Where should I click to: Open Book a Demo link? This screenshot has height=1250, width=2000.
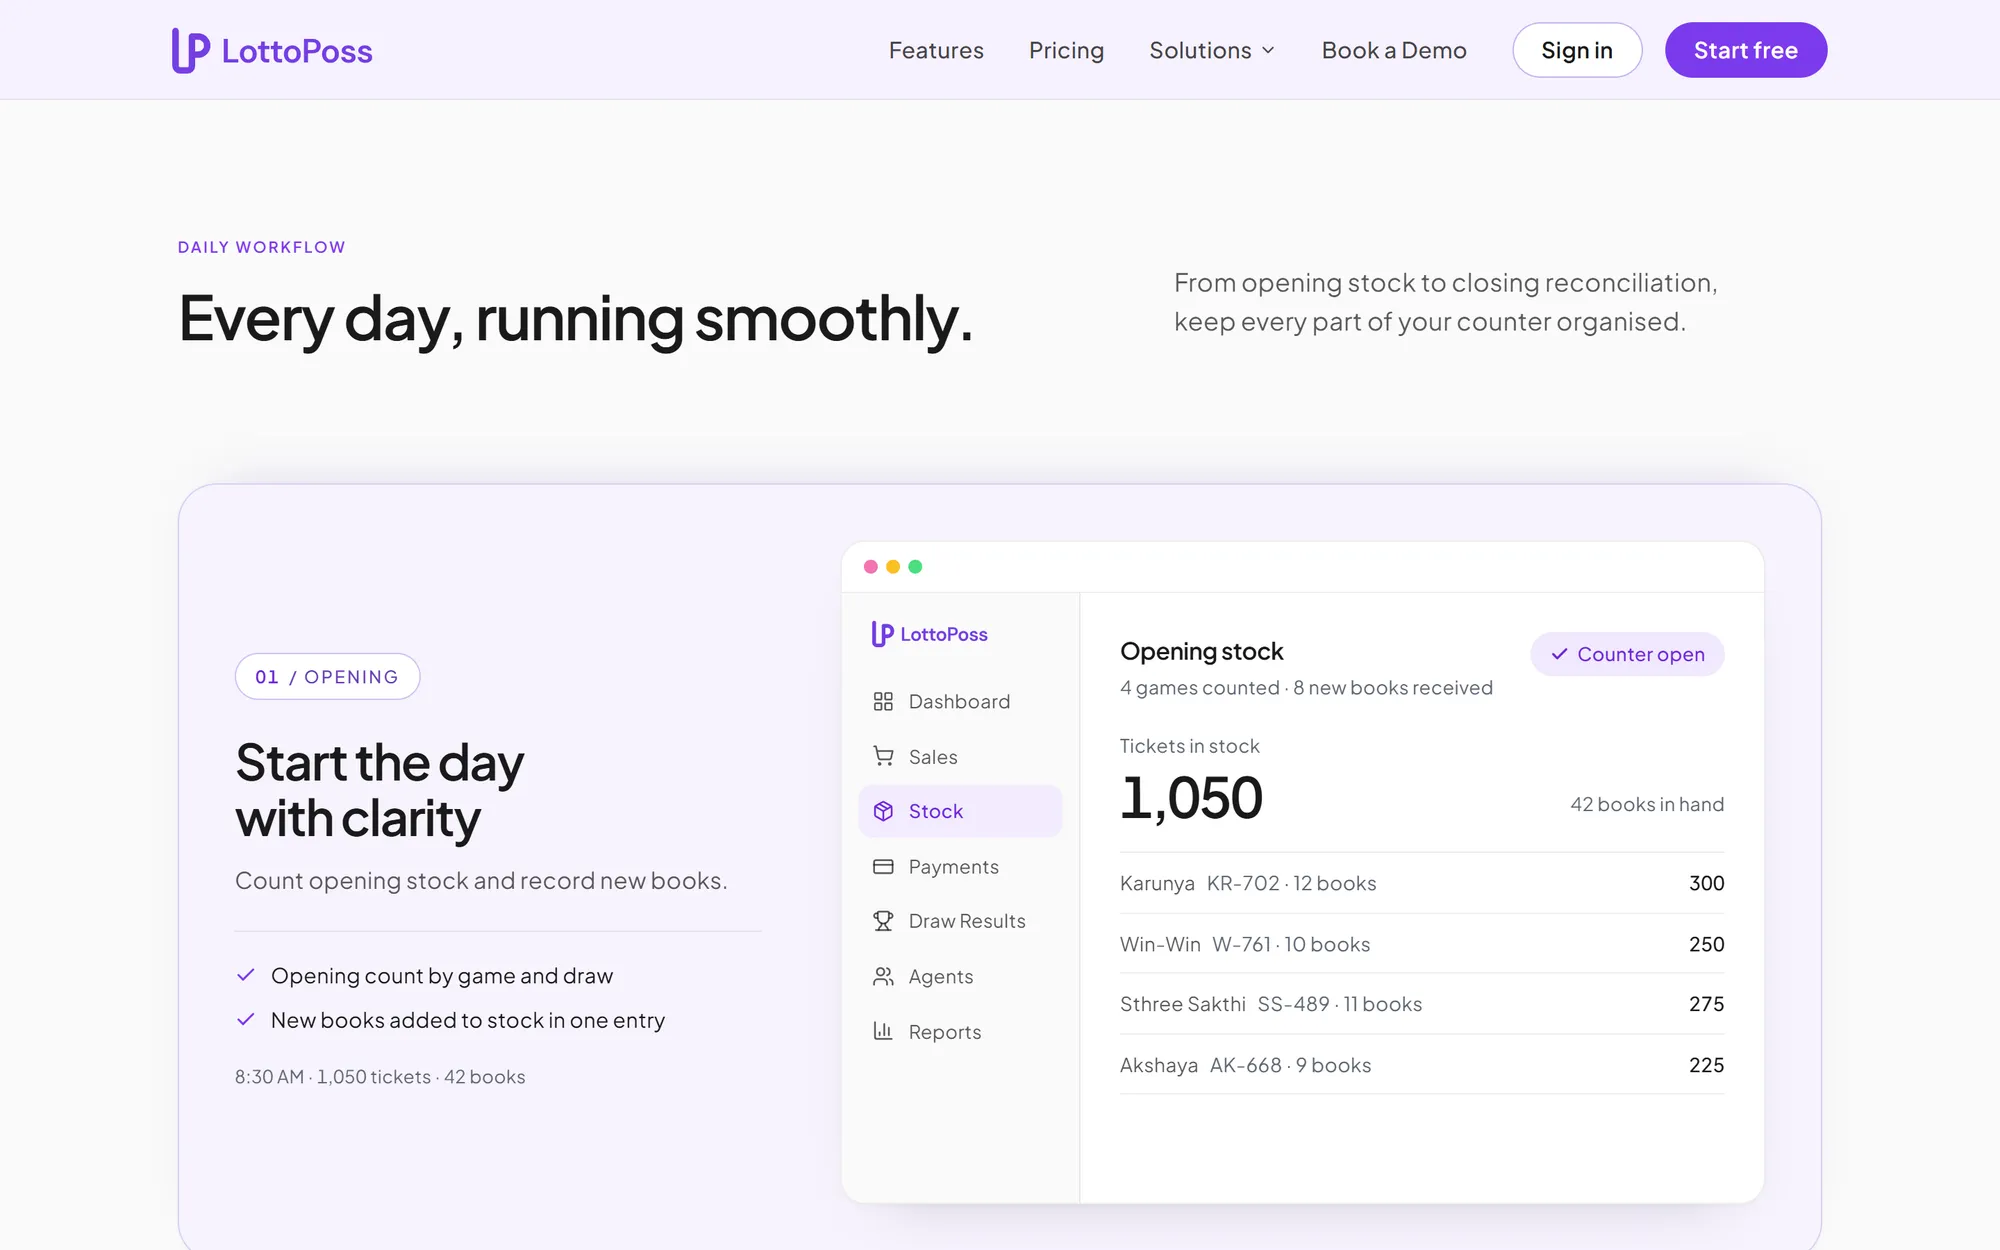coord(1394,50)
